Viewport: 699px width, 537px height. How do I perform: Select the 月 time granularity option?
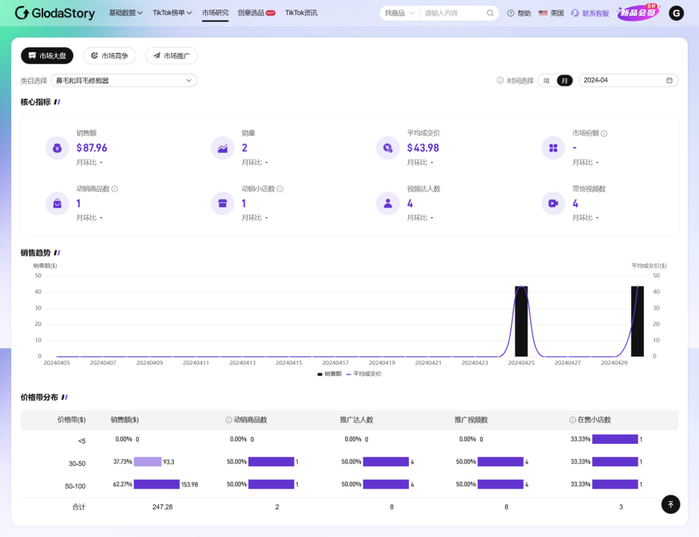[565, 80]
